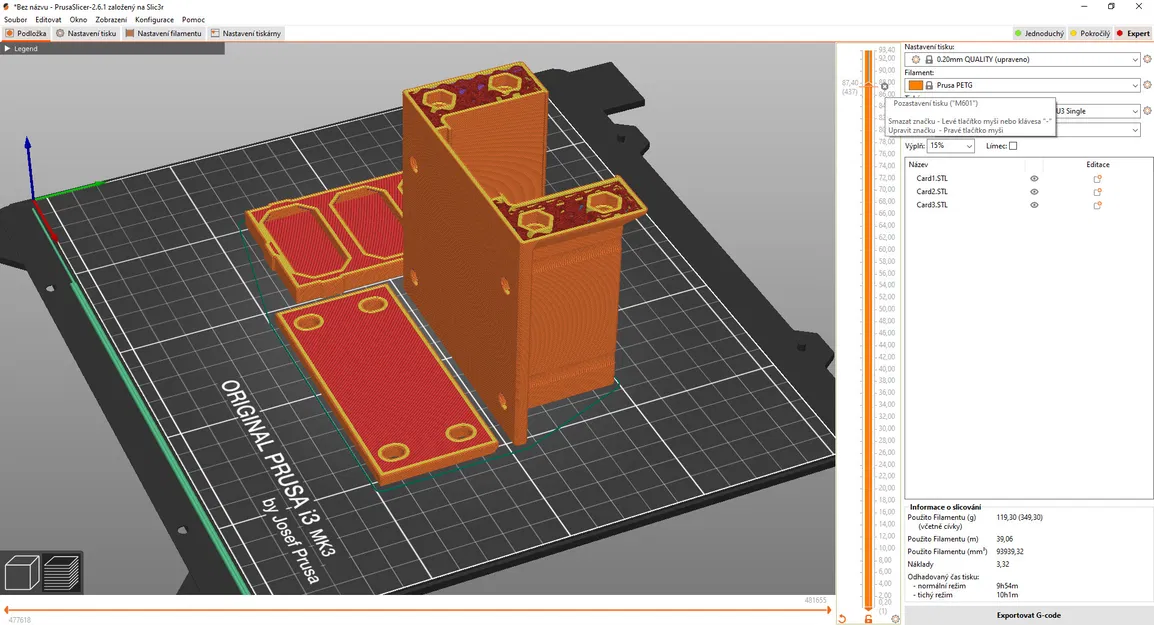
Task: Open the printer preset dropdown
Action: tap(1134, 111)
